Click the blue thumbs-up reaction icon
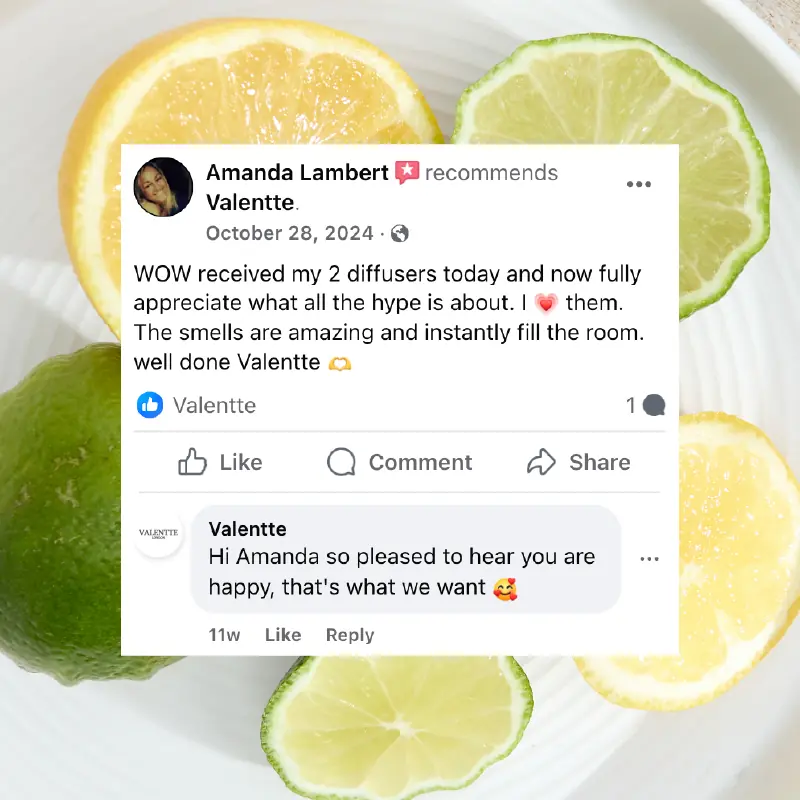Screen dimensions: 800x800 (150, 405)
